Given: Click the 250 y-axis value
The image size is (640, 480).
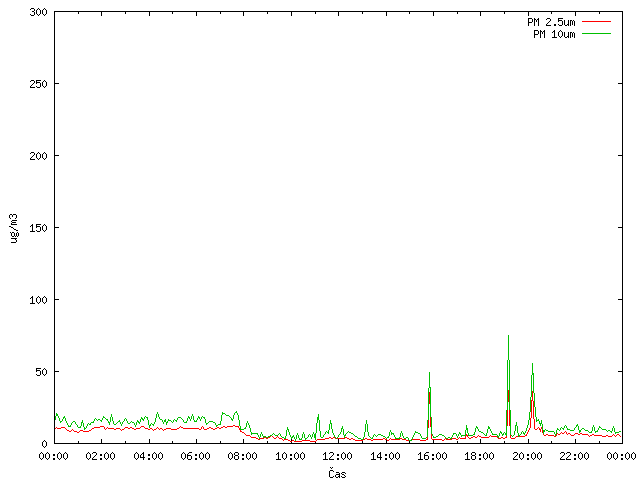Looking at the screenshot, I should pyautogui.click(x=38, y=84).
